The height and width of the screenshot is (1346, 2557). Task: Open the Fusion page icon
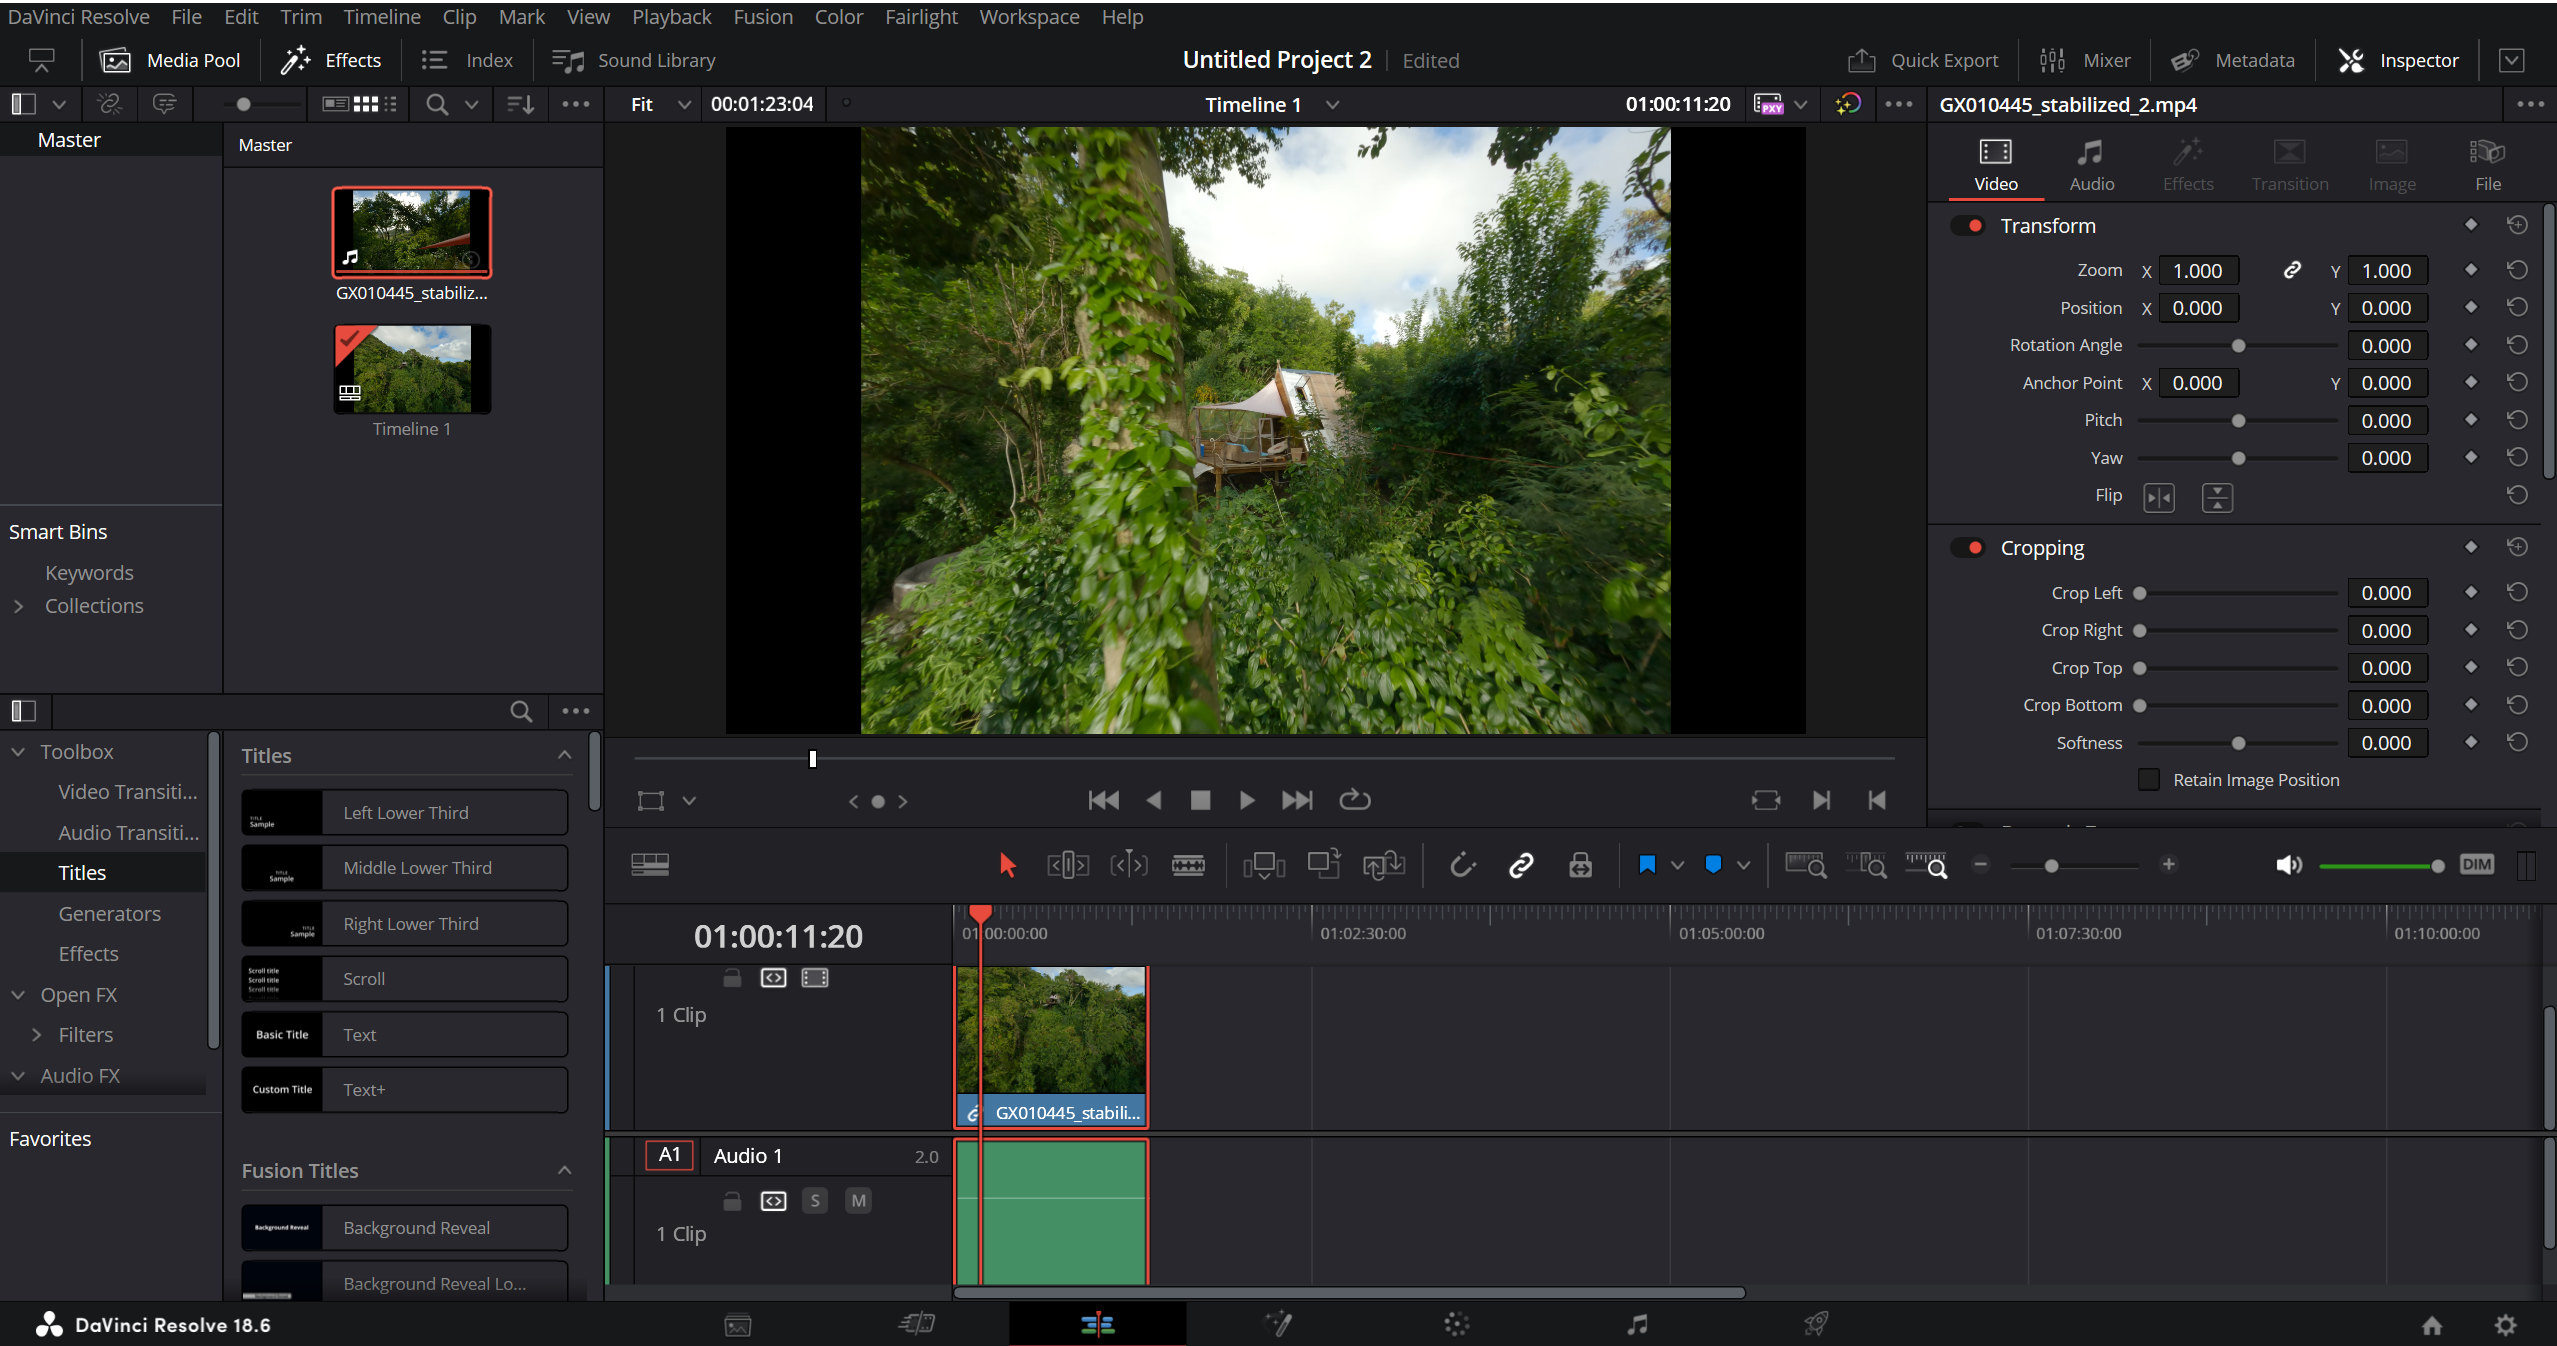(1278, 1324)
